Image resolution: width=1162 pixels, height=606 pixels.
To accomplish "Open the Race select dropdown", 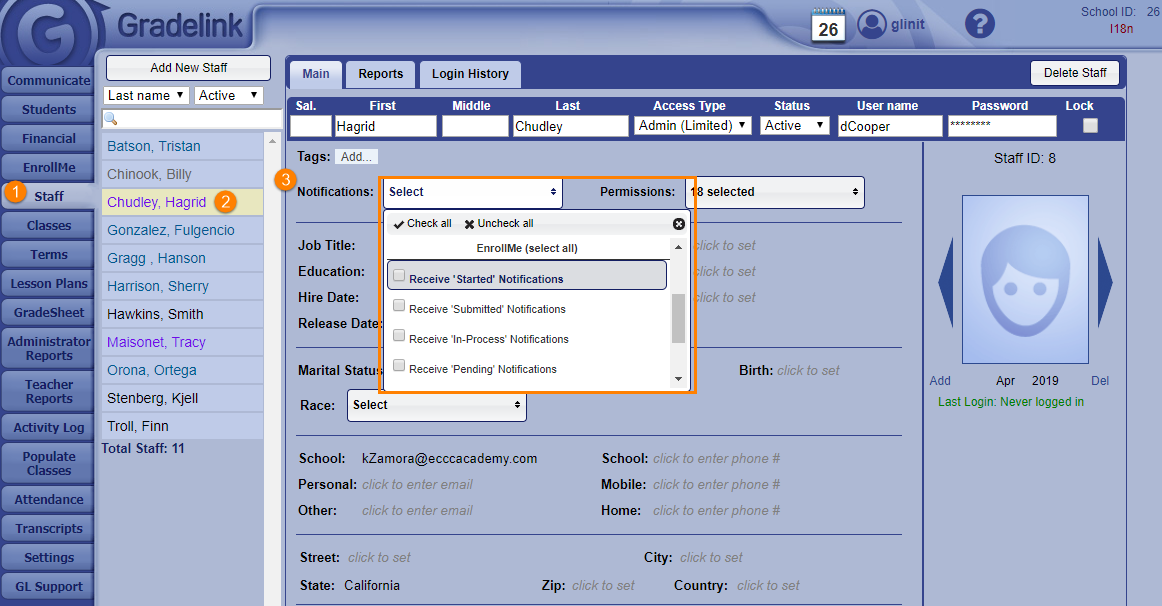I will pos(437,405).
